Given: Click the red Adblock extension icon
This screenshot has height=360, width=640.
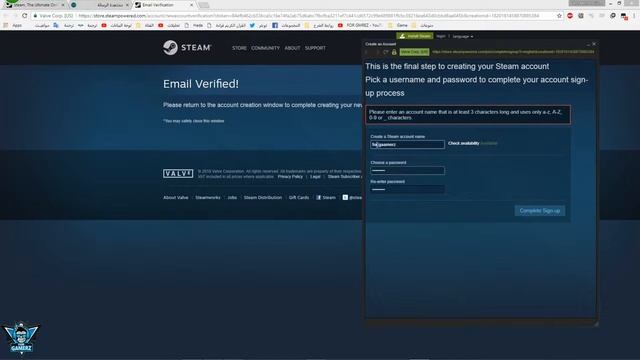Looking at the screenshot, I should tap(570, 16).
